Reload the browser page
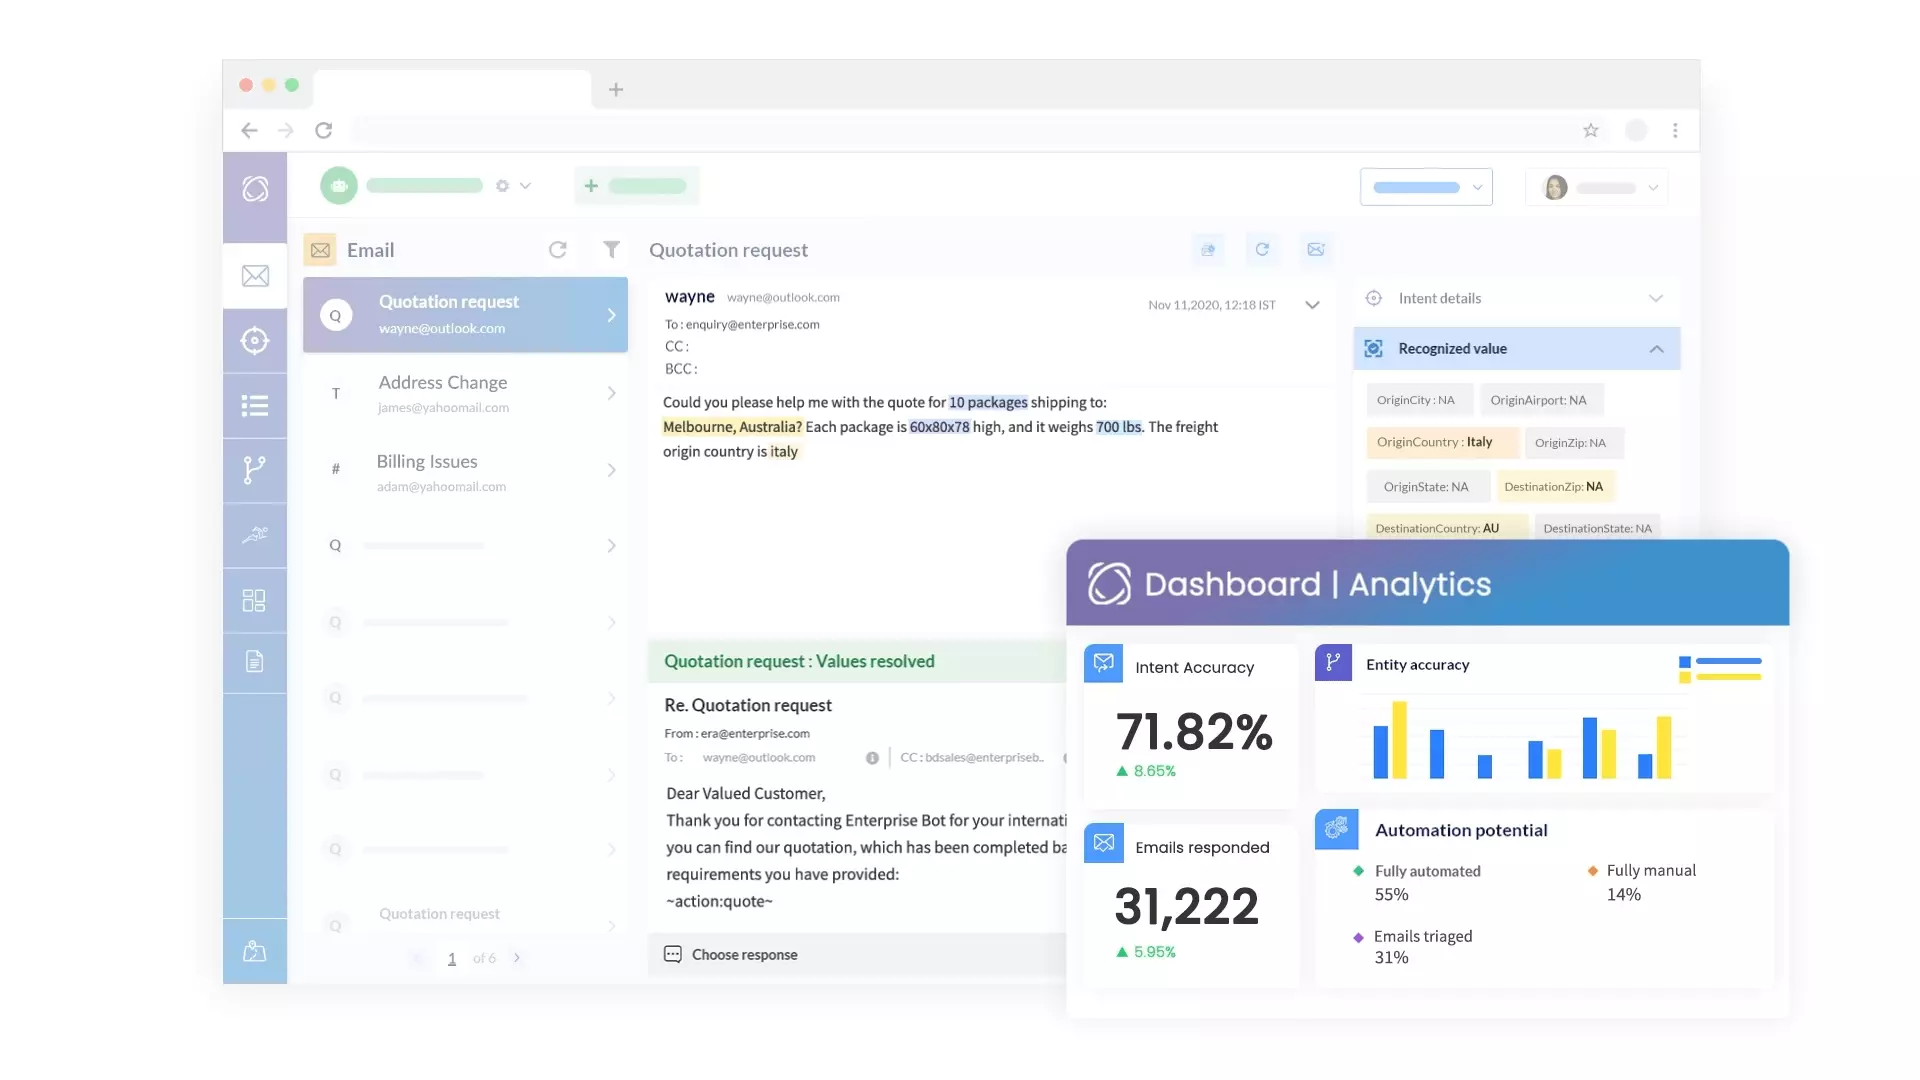The image size is (1920, 1080). coord(324,130)
